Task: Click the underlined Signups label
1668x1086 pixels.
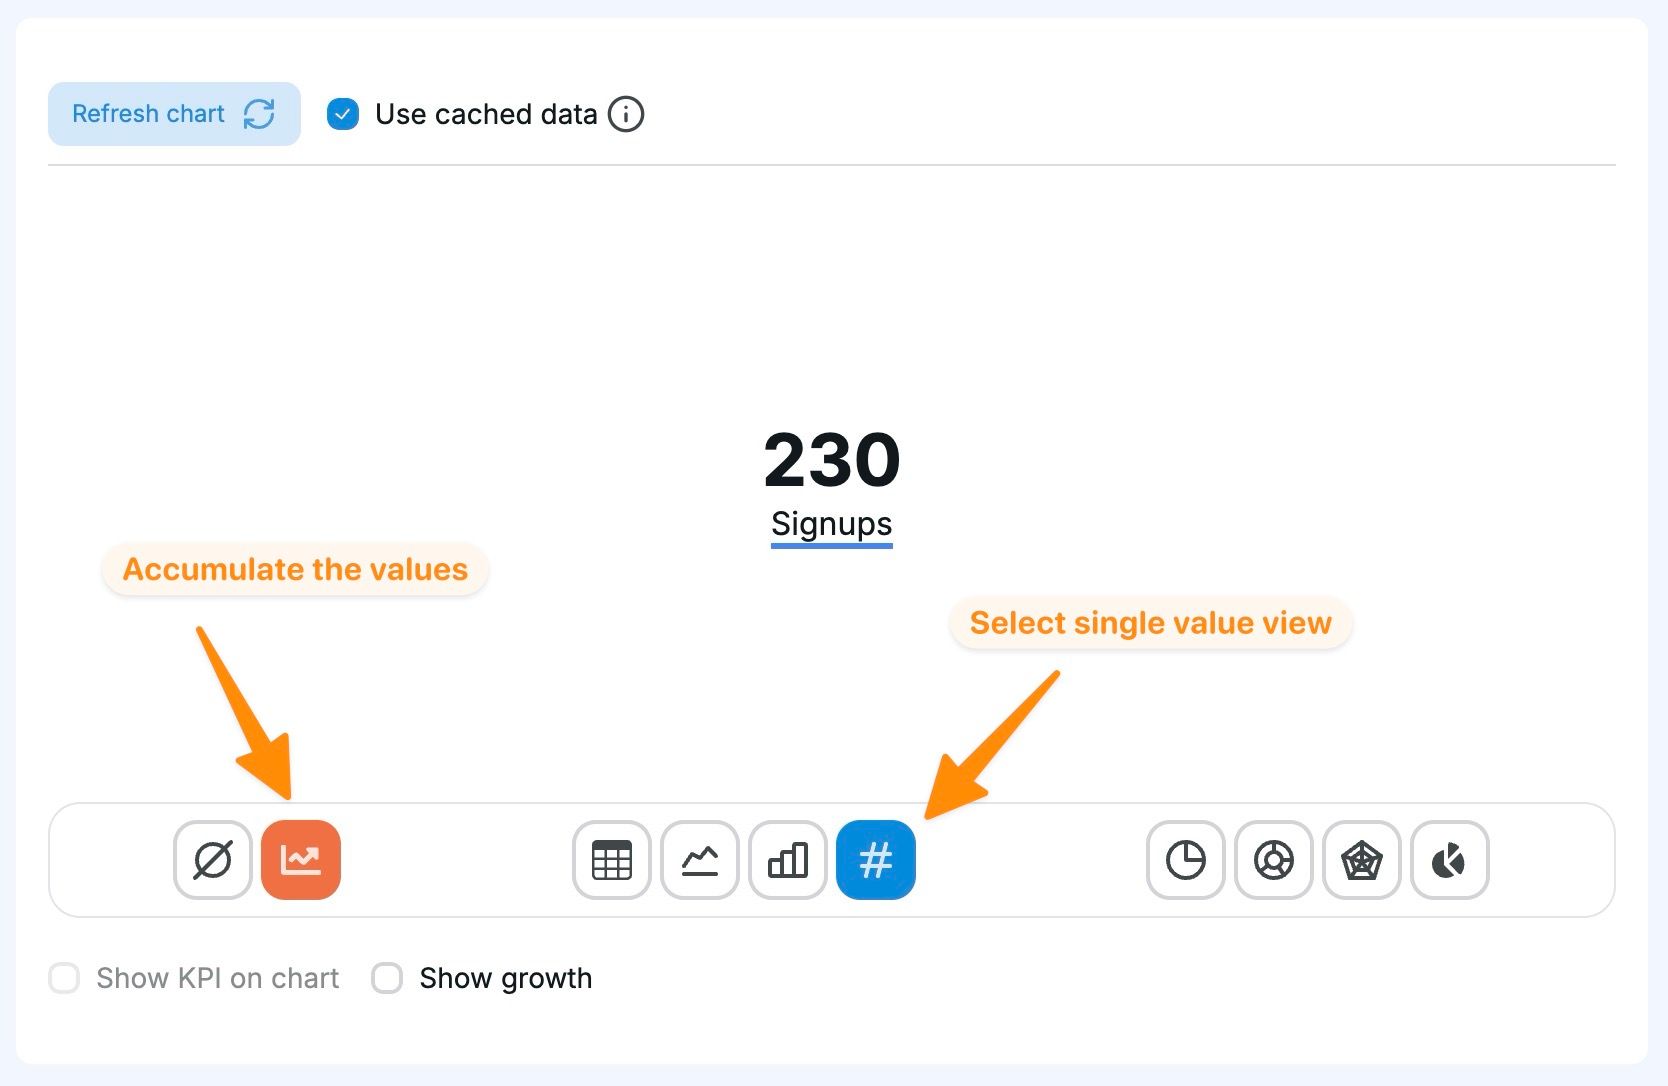Action: click(x=832, y=524)
